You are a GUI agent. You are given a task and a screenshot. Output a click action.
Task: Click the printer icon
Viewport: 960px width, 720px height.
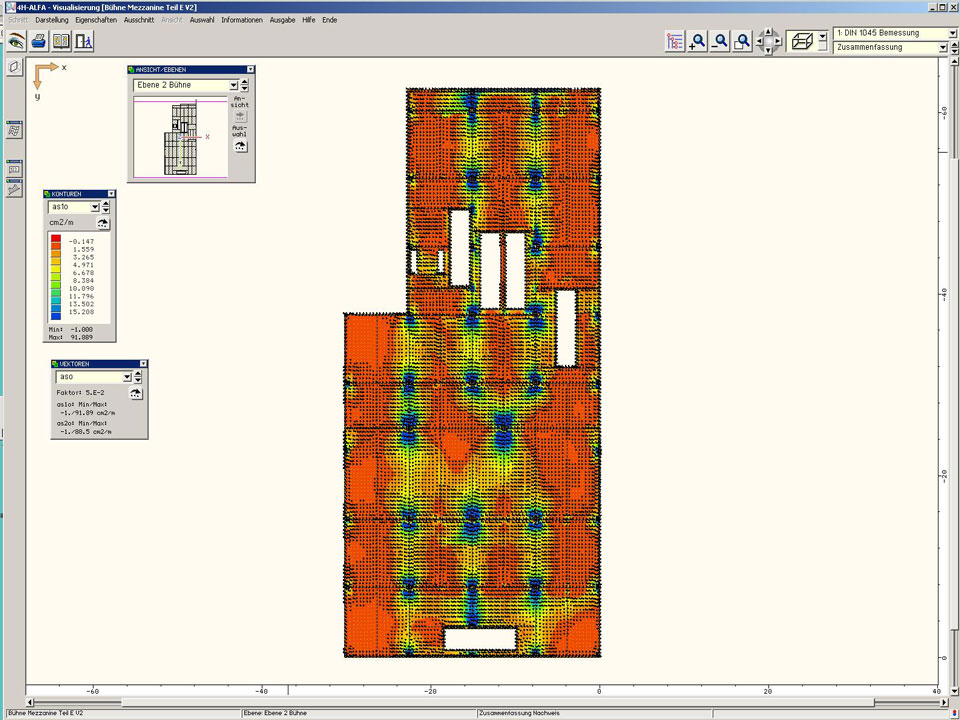click(38, 41)
